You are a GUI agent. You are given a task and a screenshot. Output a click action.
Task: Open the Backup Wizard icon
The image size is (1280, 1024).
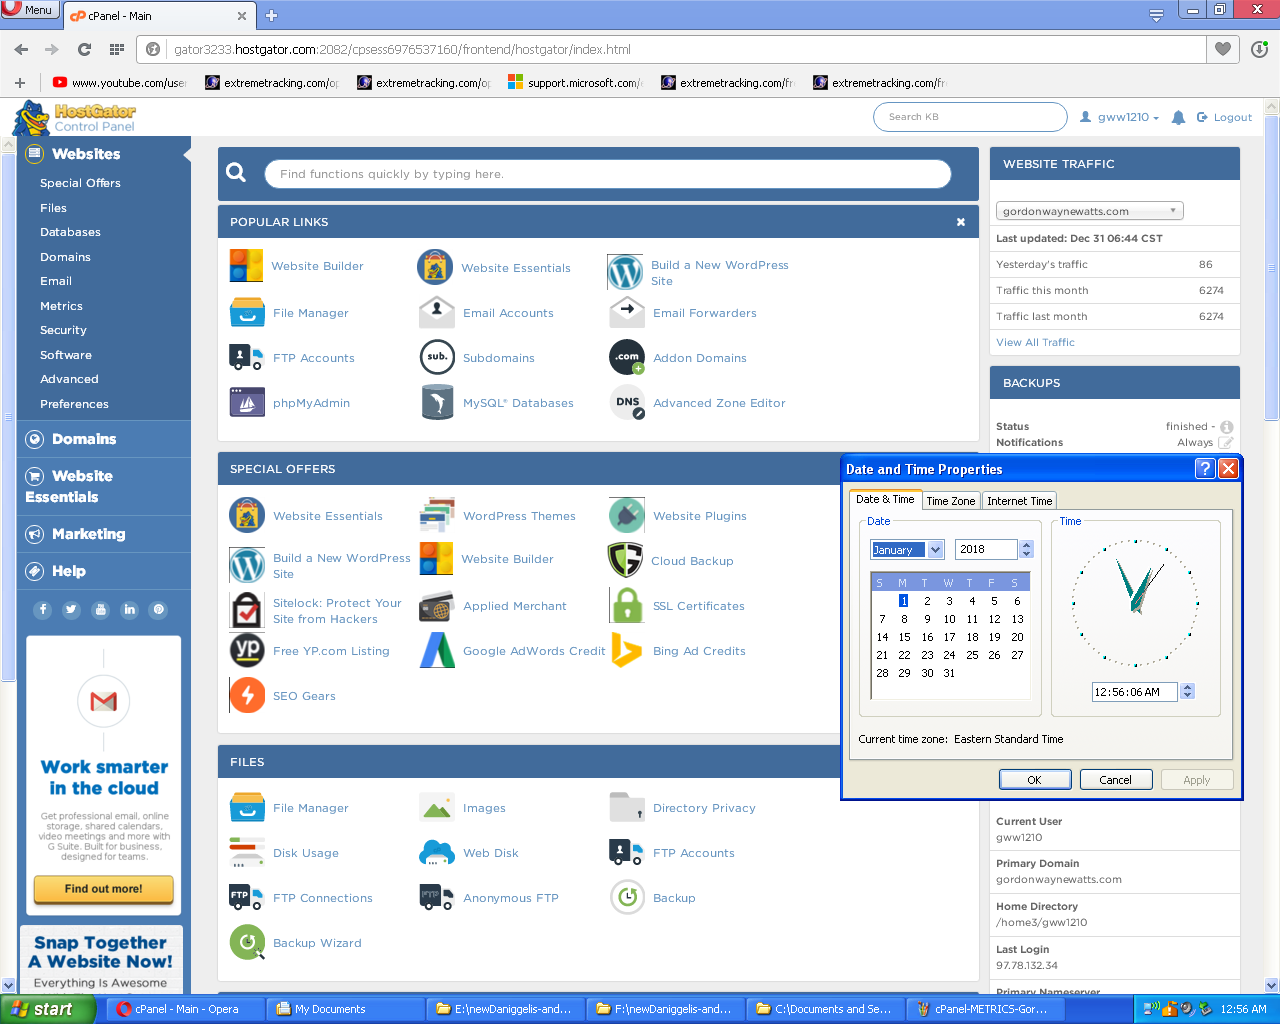247,942
